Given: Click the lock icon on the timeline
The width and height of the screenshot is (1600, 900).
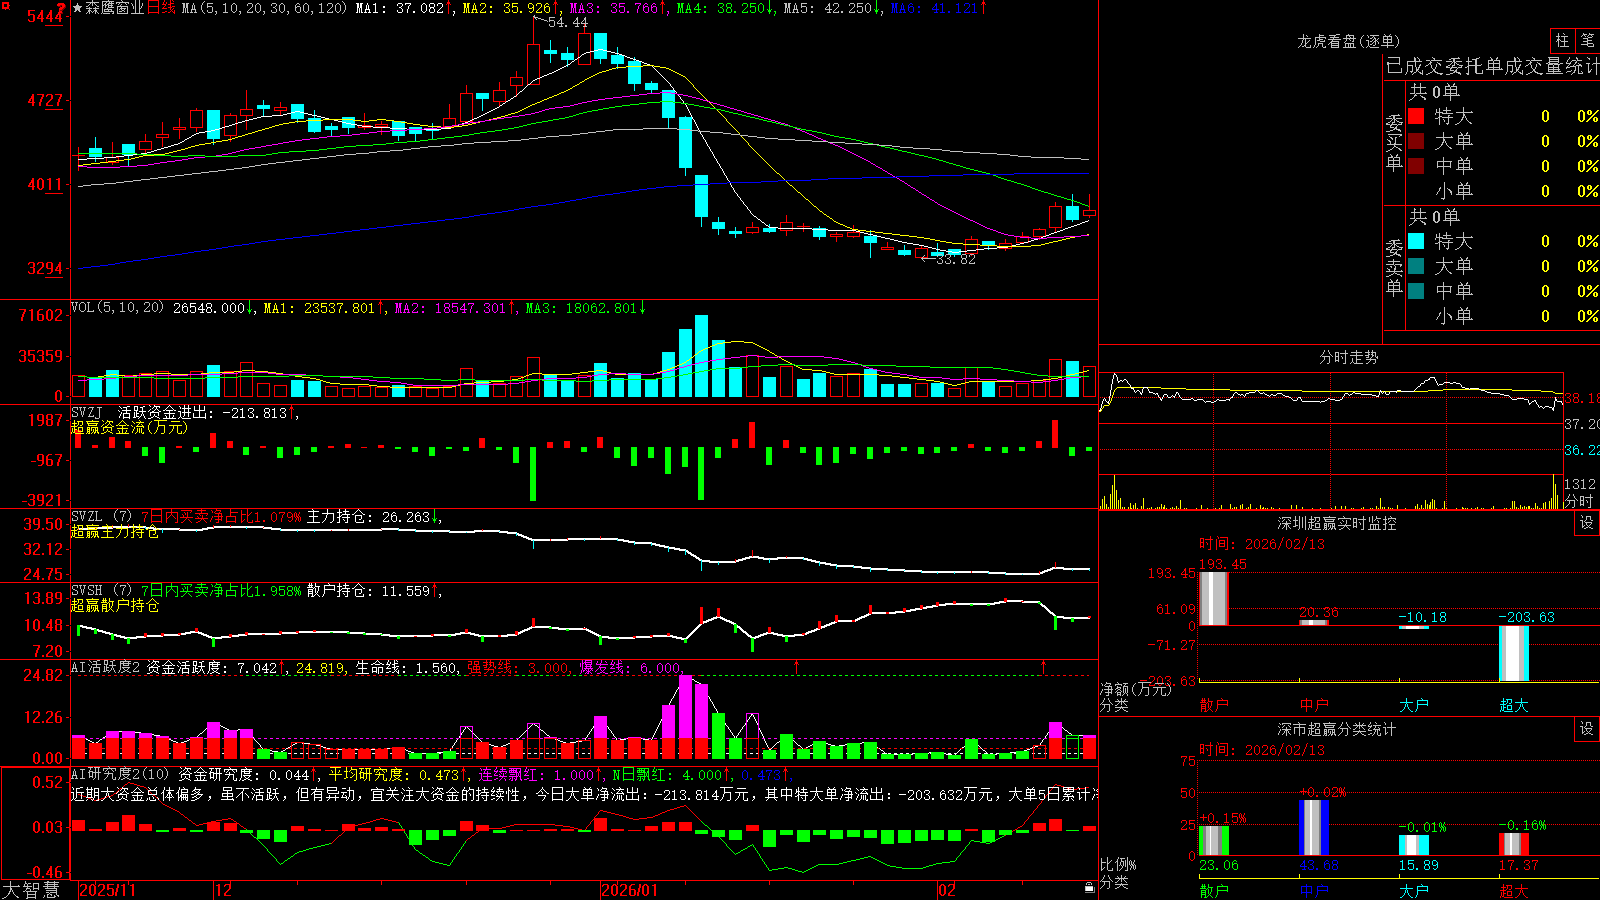Looking at the screenshot, I should pyautogui.click(x=1089, y=888).
